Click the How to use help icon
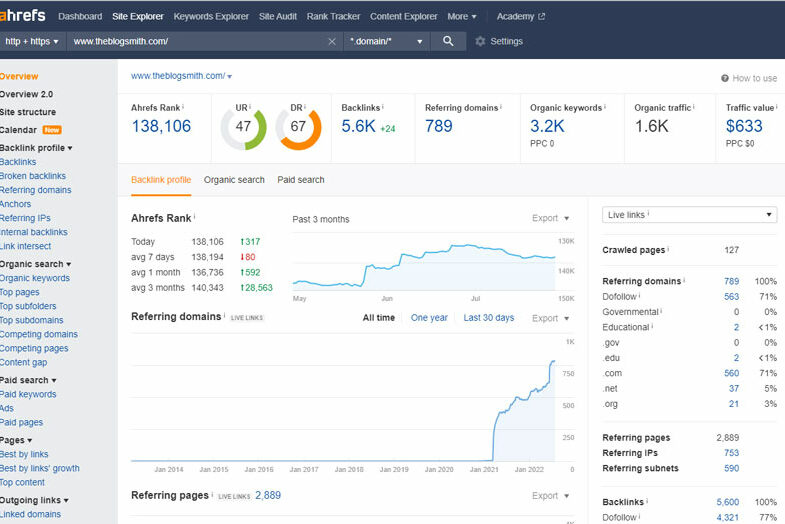 [725, 78]
